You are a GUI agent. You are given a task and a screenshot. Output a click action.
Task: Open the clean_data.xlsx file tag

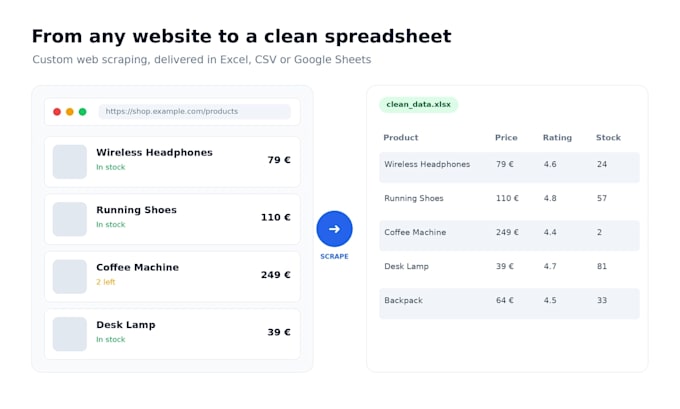(x=418, y=105)
